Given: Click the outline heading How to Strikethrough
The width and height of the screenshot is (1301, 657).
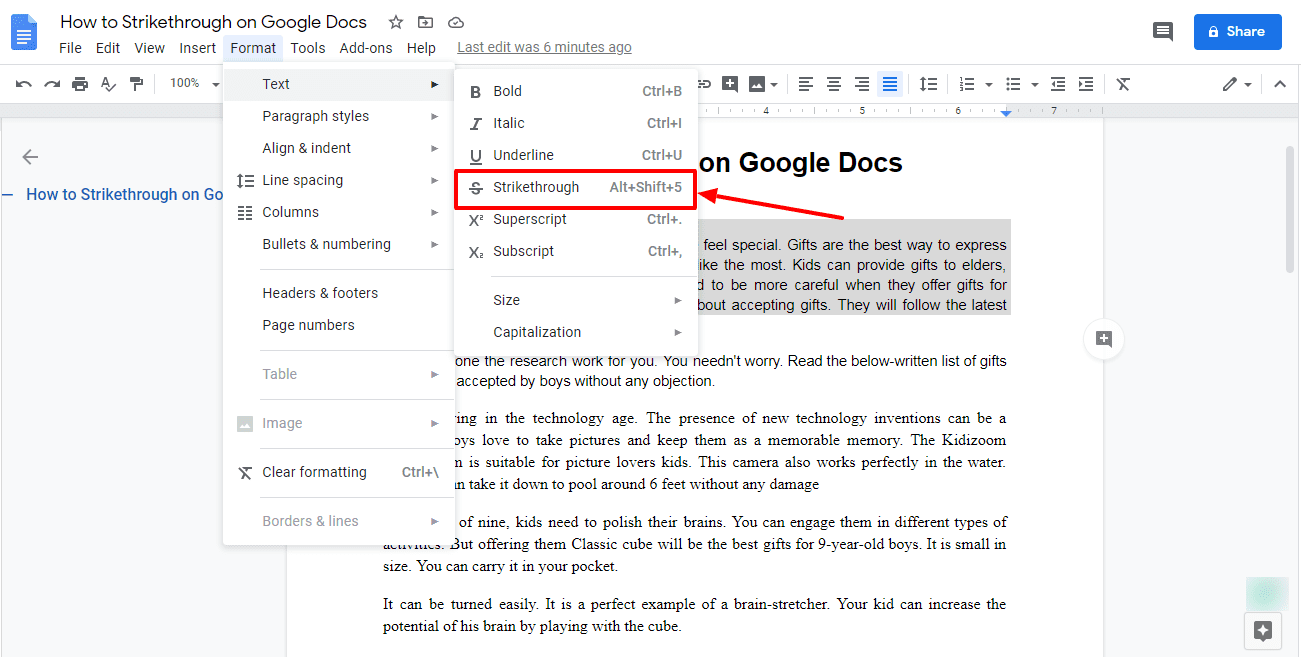Looking at the screenshot, I should coord(124,195).
